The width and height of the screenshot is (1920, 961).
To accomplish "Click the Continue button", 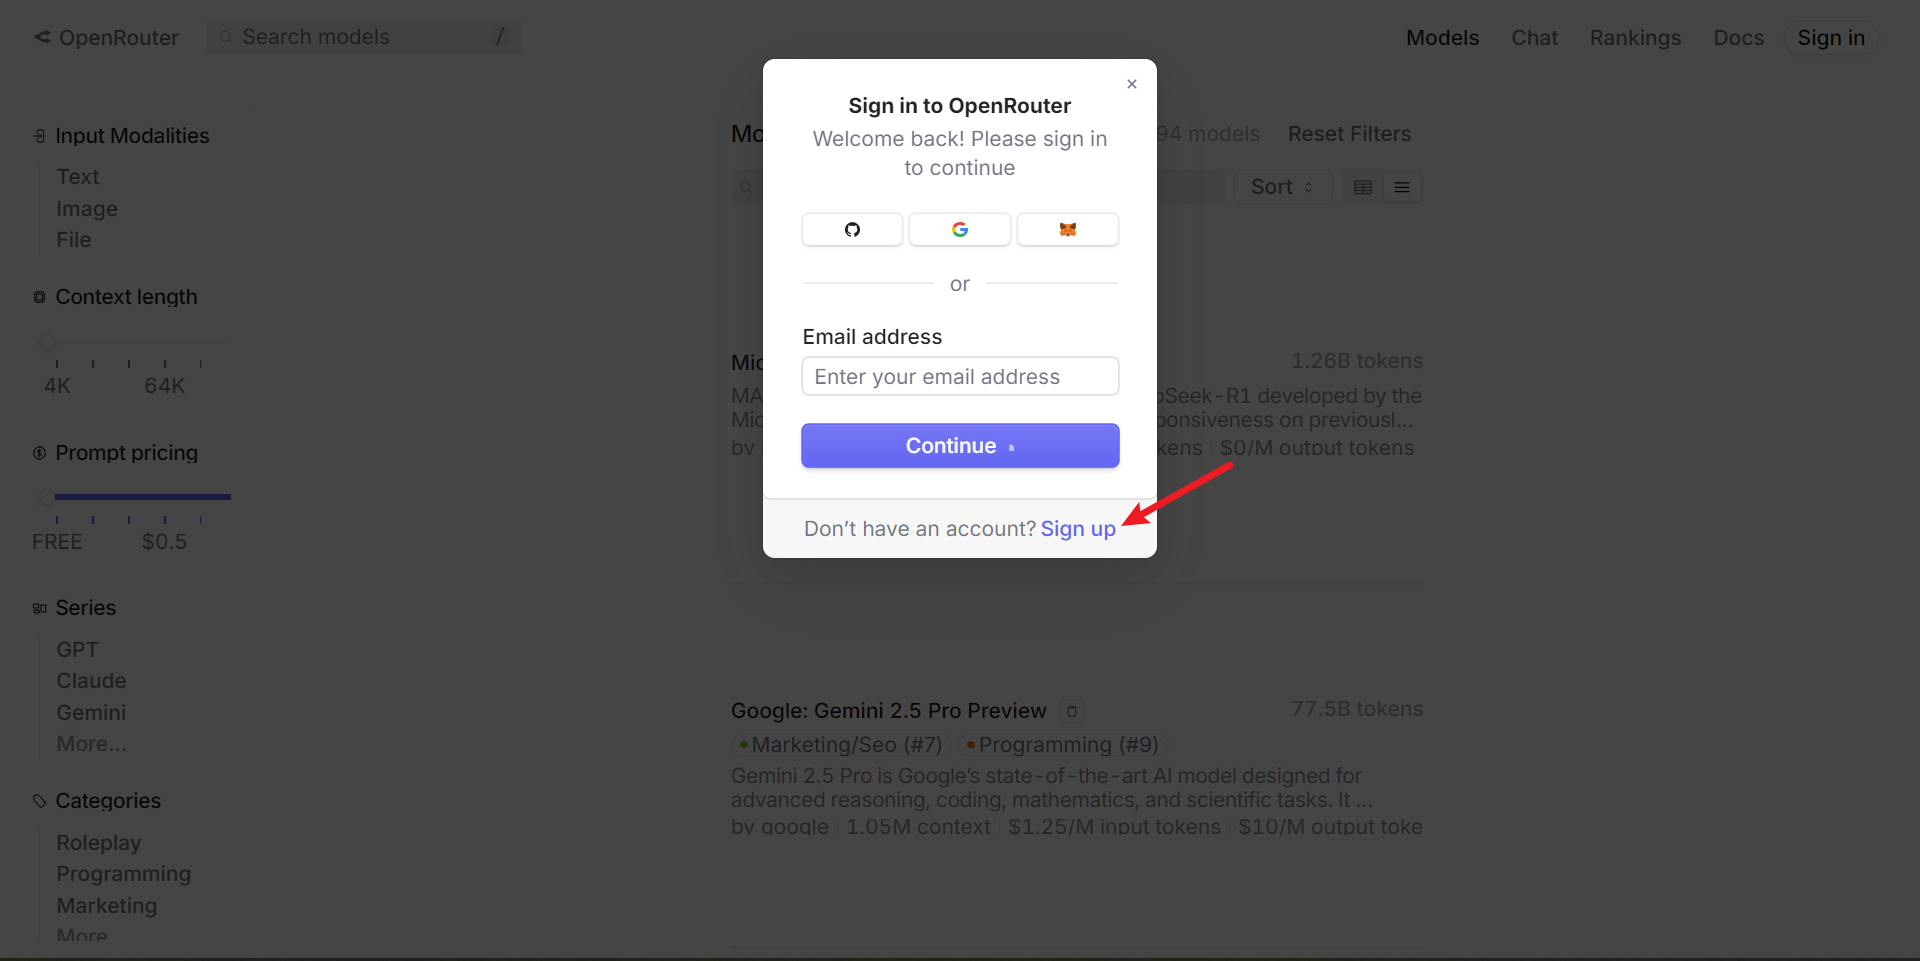I will [x=960, y=446].
